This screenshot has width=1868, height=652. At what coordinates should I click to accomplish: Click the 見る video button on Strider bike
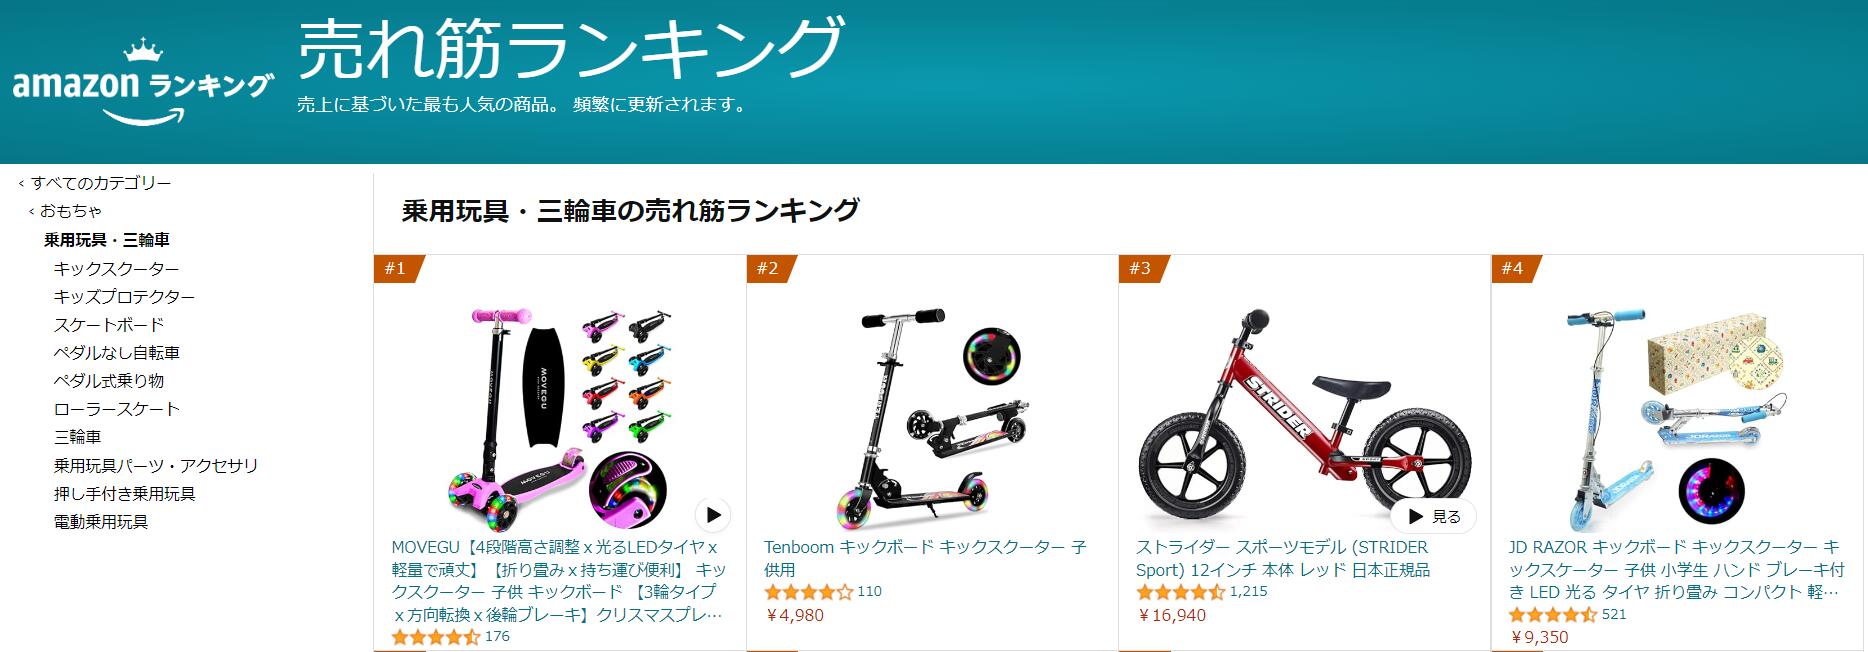[x=1433, y=516]
